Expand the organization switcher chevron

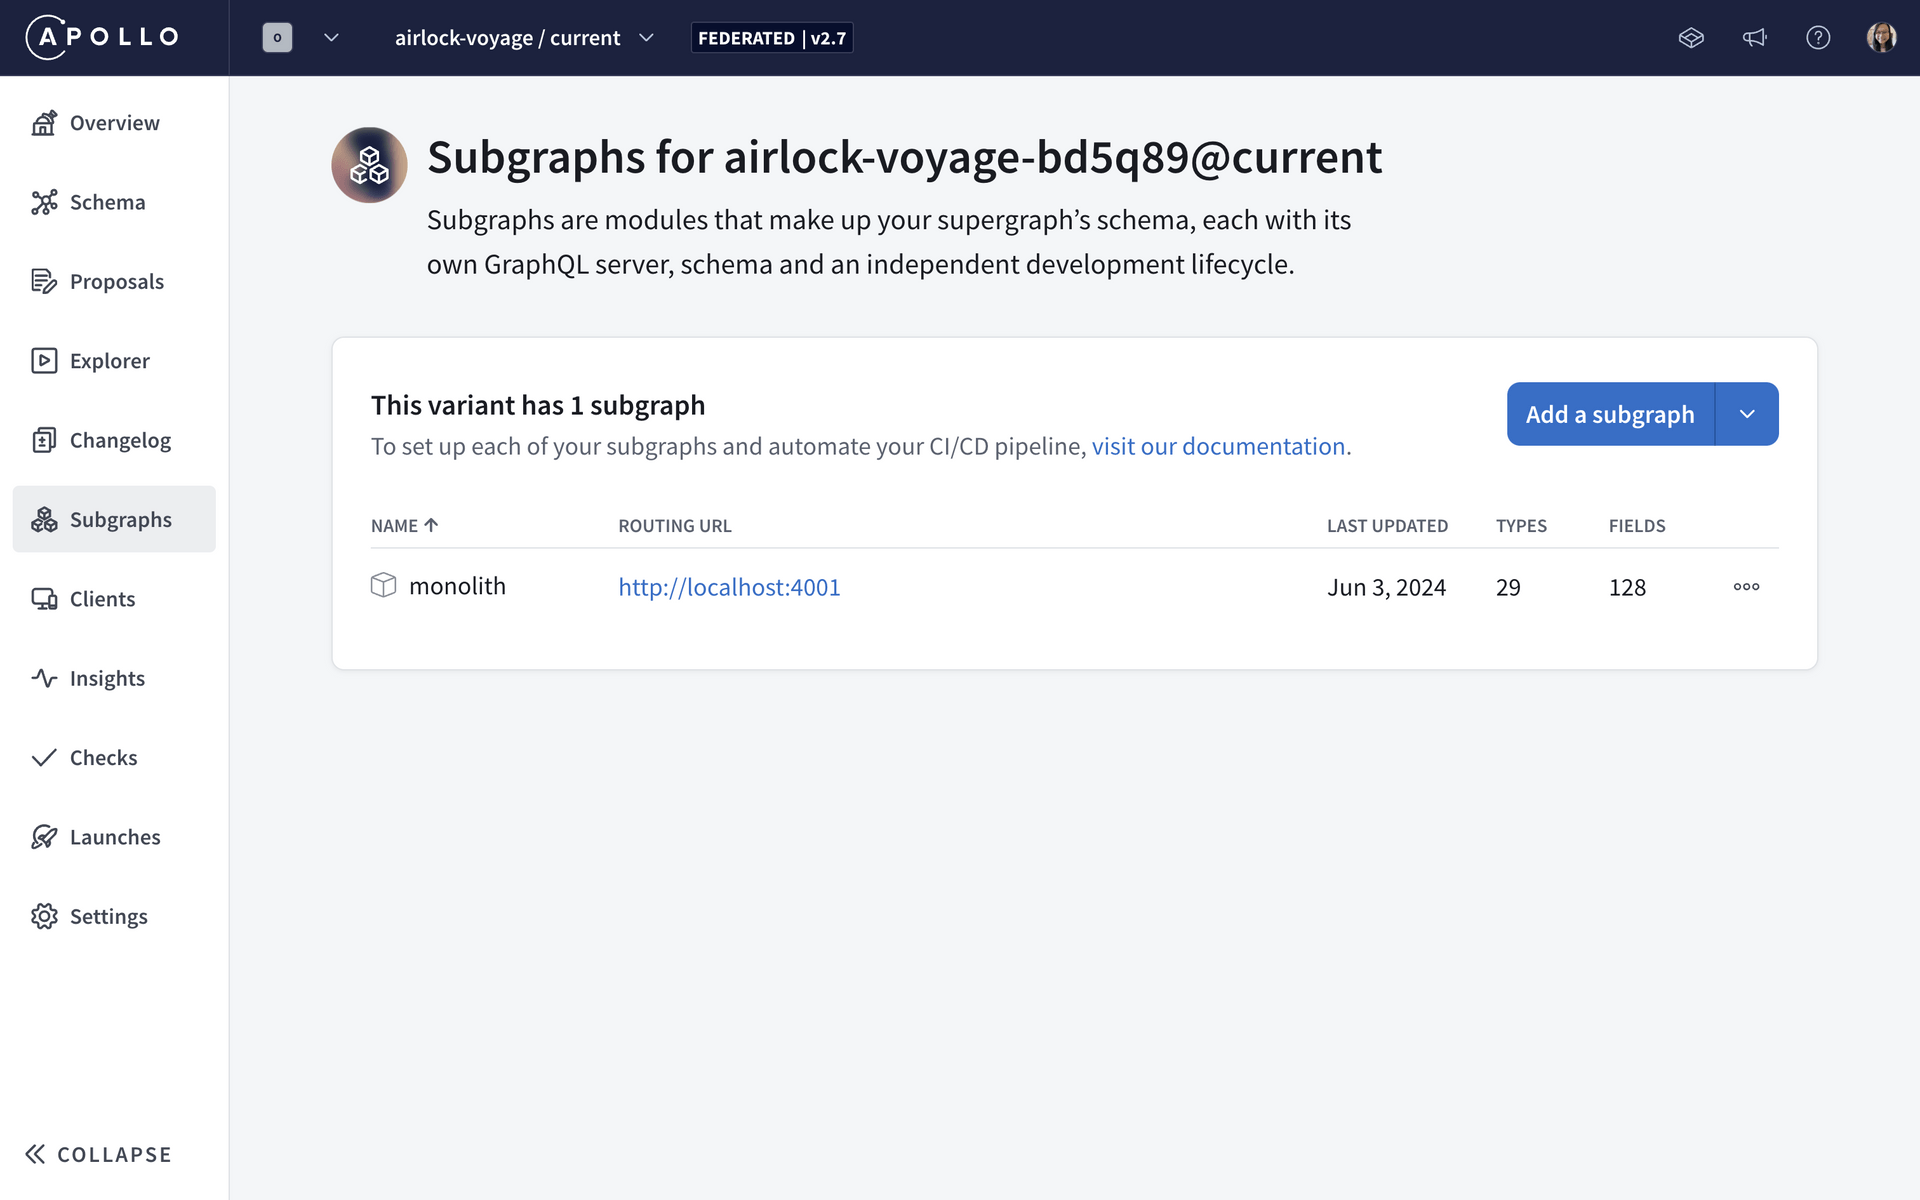click(x=331, y=37)
